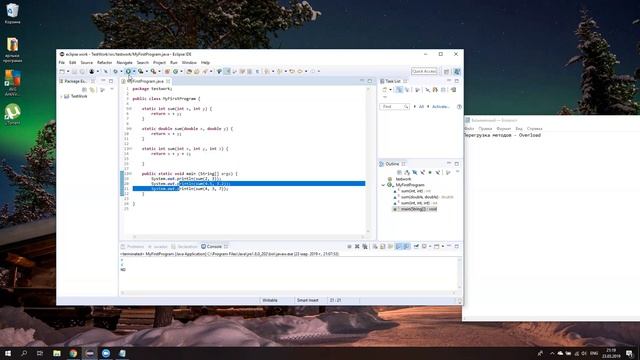This screenshot has height=360, width=640.
Task: Click Activate link in Task List
Action: (440, 107)
